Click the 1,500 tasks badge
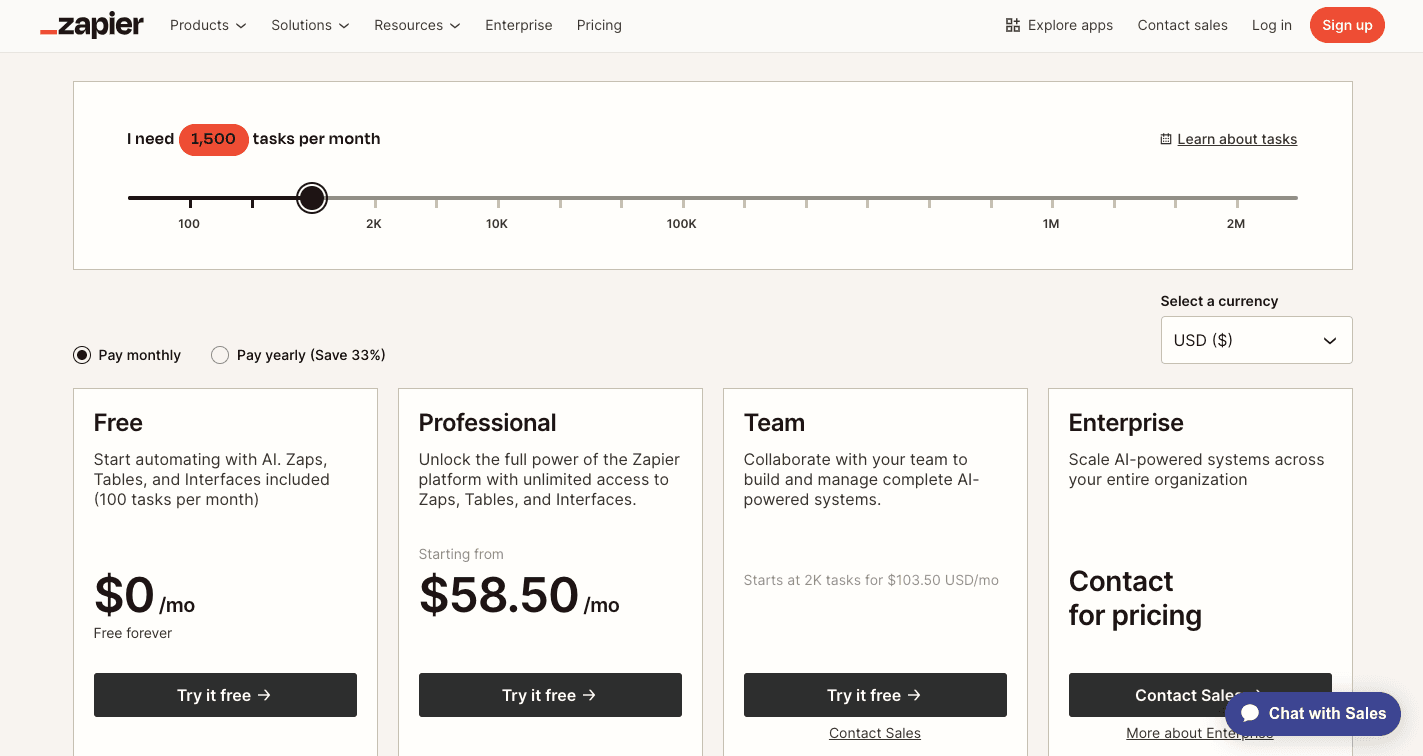This screenshot has height=756, width=1423. pos(213,139)
